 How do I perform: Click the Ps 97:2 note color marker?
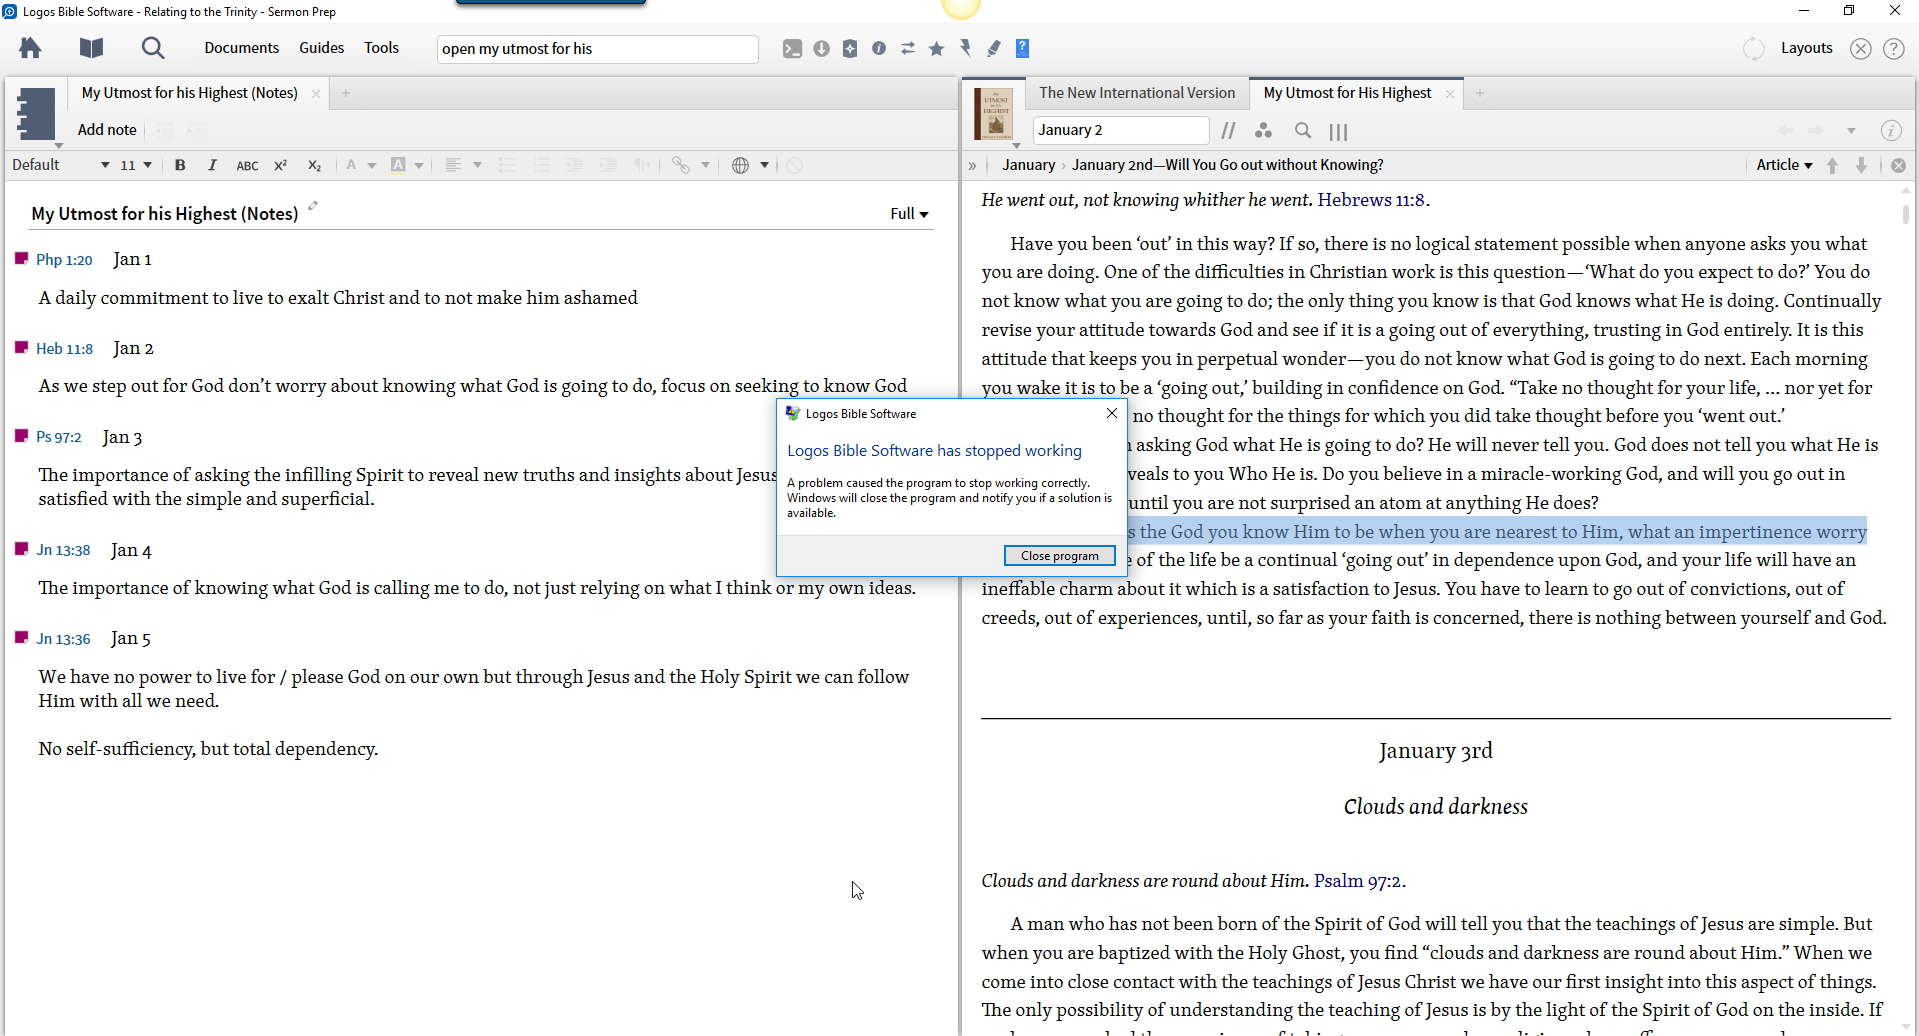tap(21, 436)
